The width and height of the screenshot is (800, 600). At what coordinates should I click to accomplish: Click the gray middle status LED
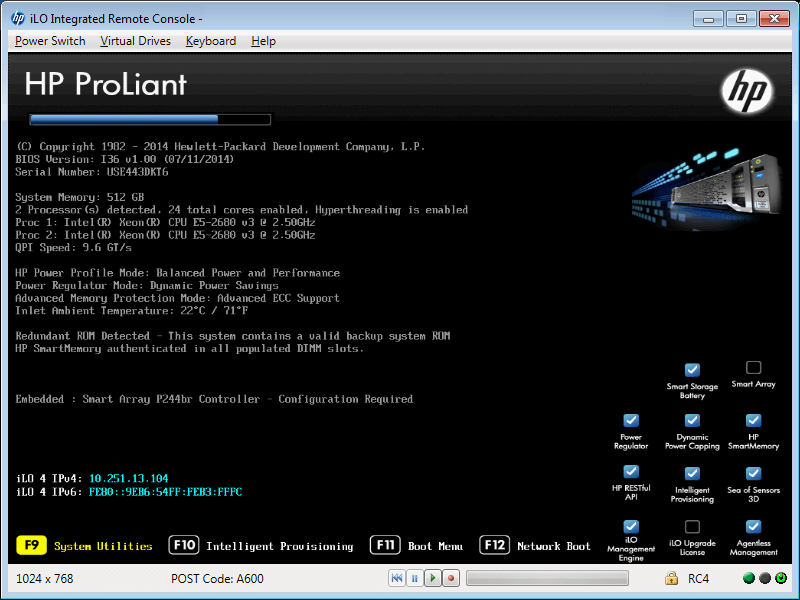click(x=765, y=578)
